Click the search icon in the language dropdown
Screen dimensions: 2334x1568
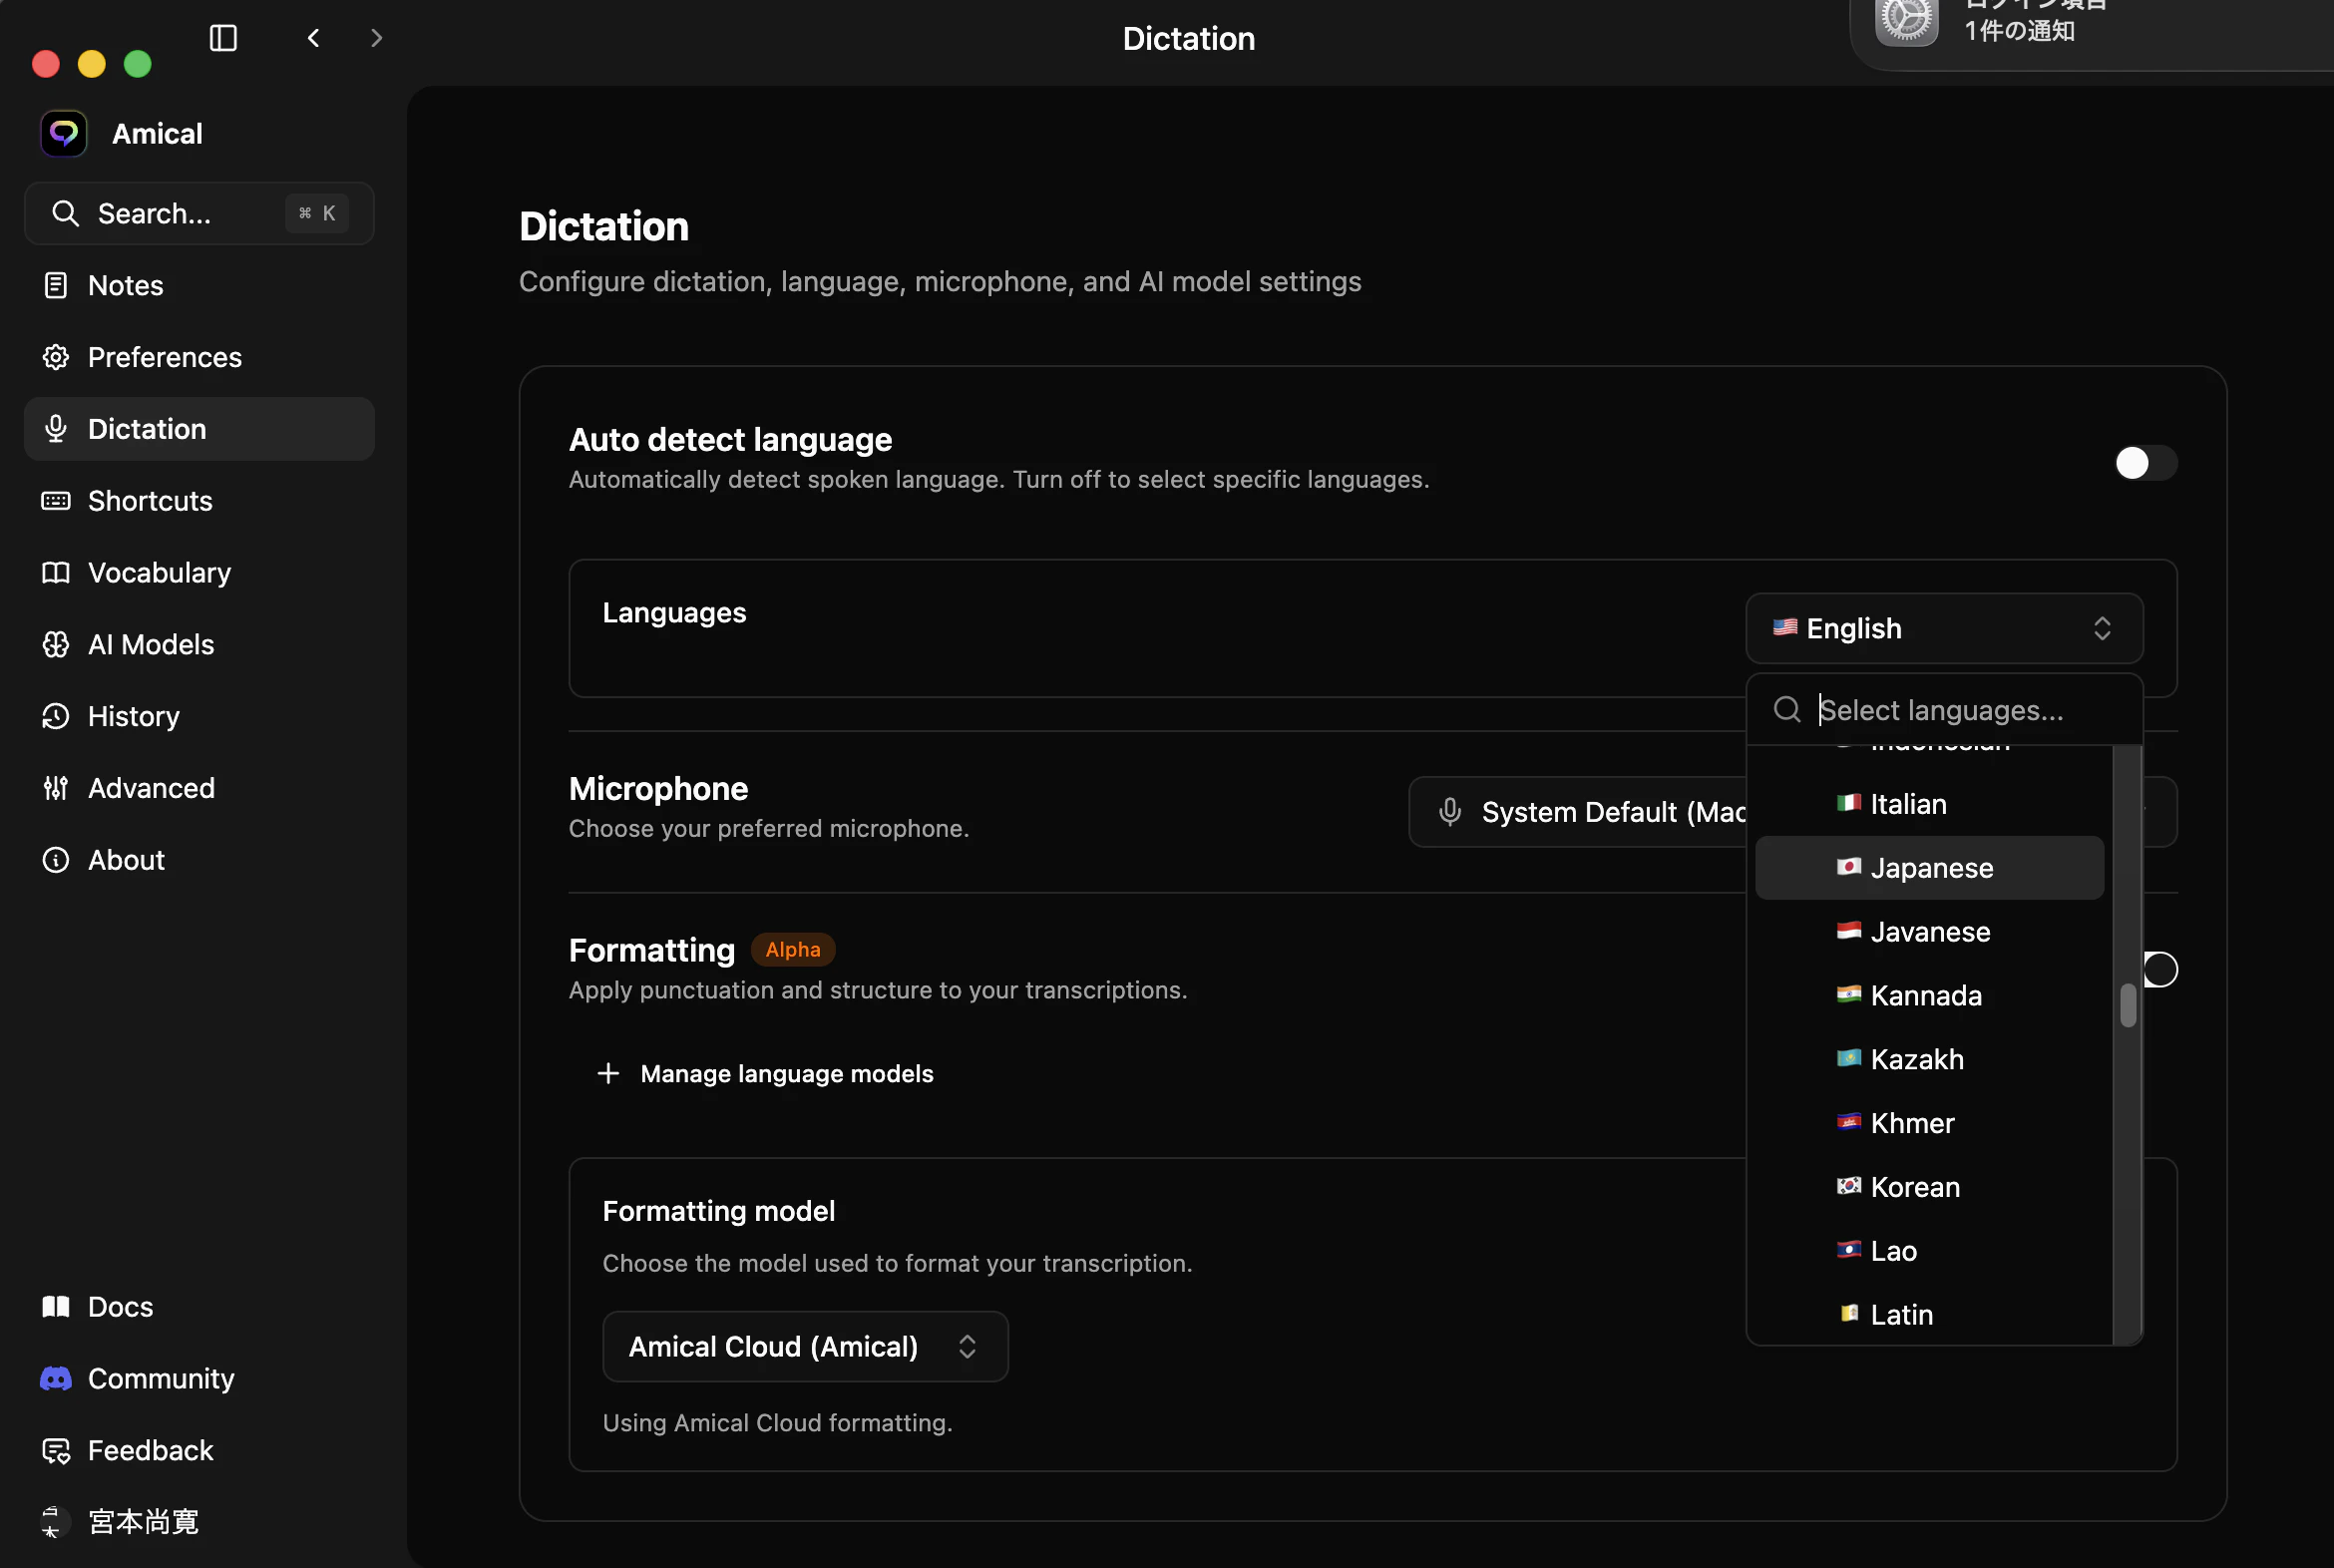[1786, 709]
